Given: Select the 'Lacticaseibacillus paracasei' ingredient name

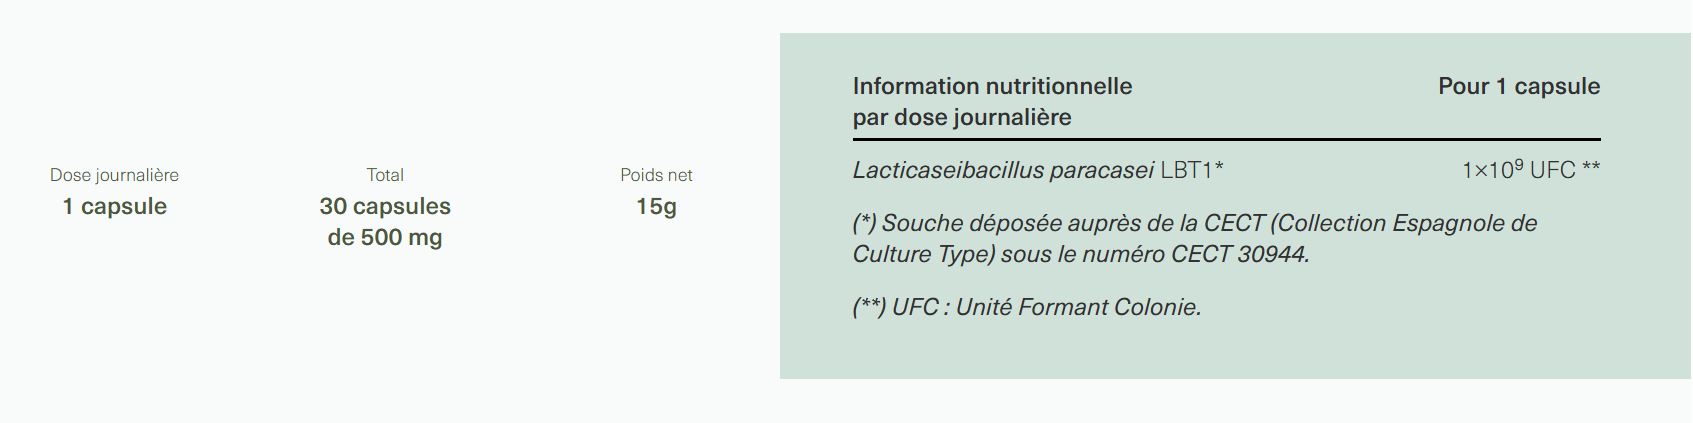Looking at the screenshot, I should tap(1003, 170).
